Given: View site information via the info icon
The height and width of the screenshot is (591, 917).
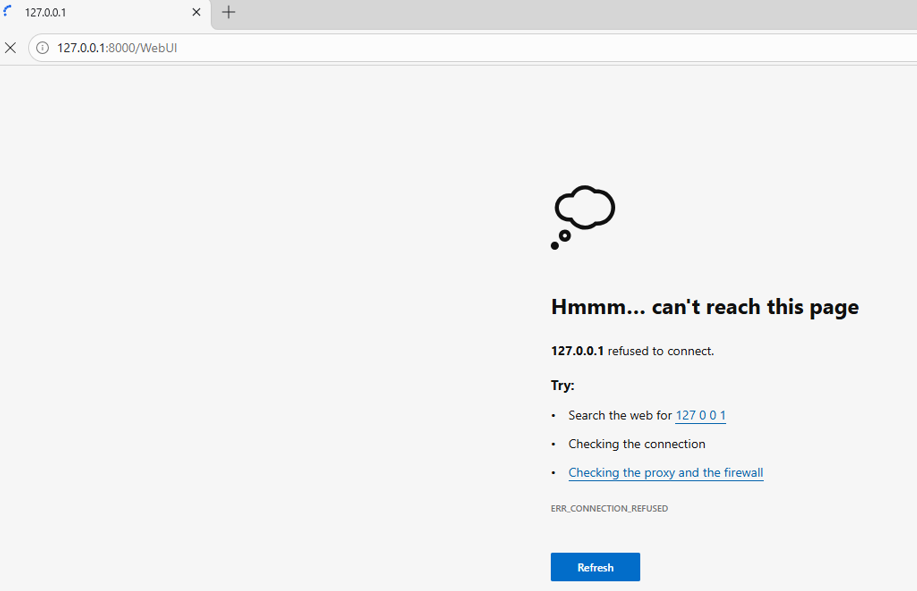Looking at the screenshot, I should (43, 48).
